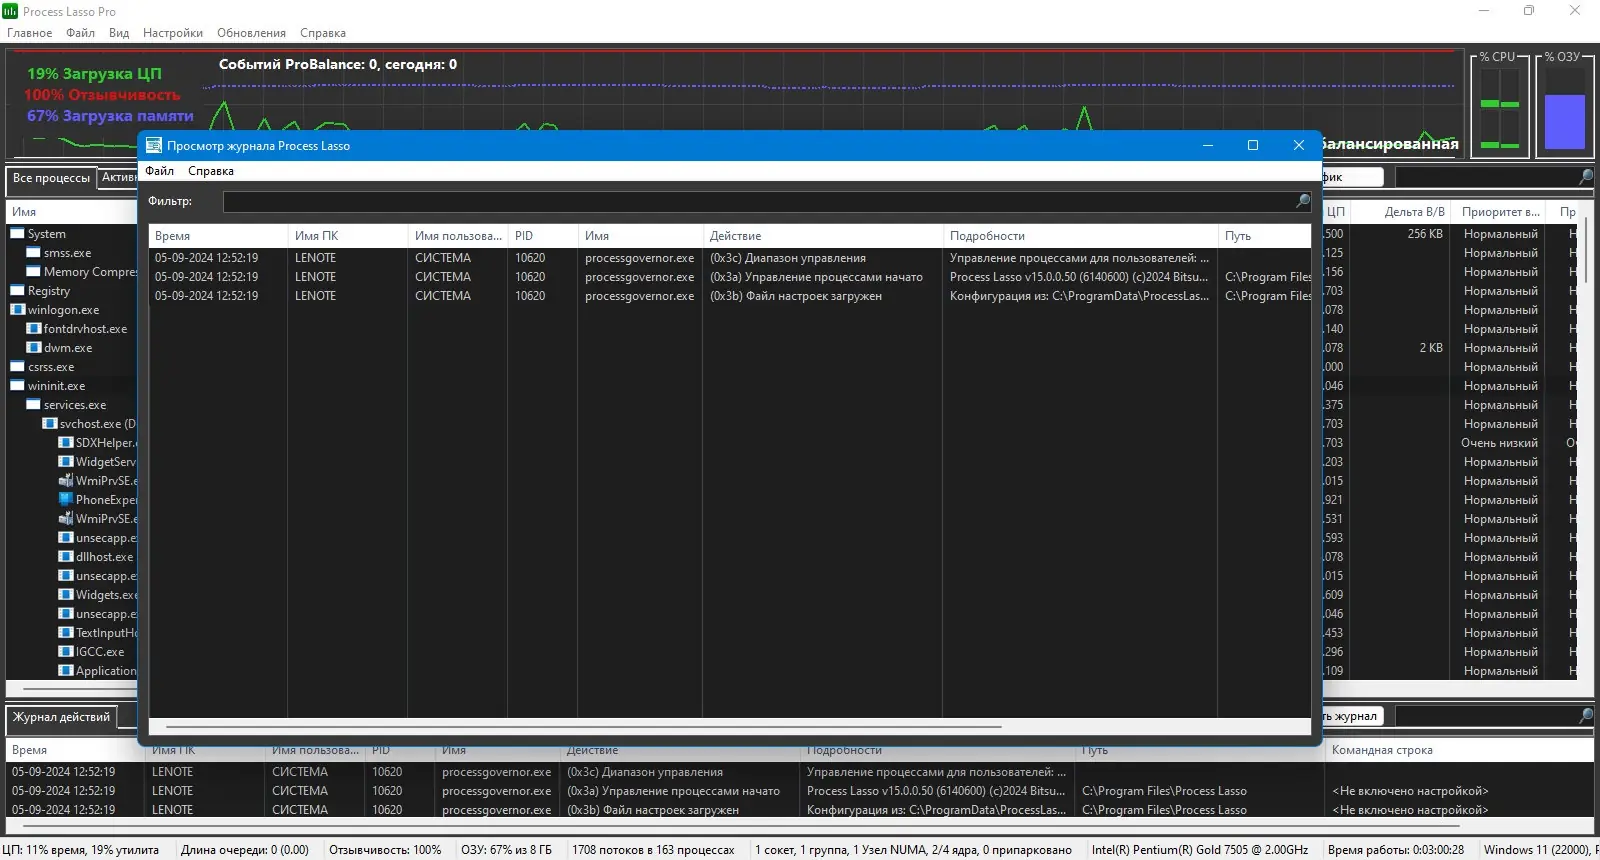Click the services.exe process icon
Image resolution: width=1600 pixels, height=860 pixels.
tap(33, 405)
